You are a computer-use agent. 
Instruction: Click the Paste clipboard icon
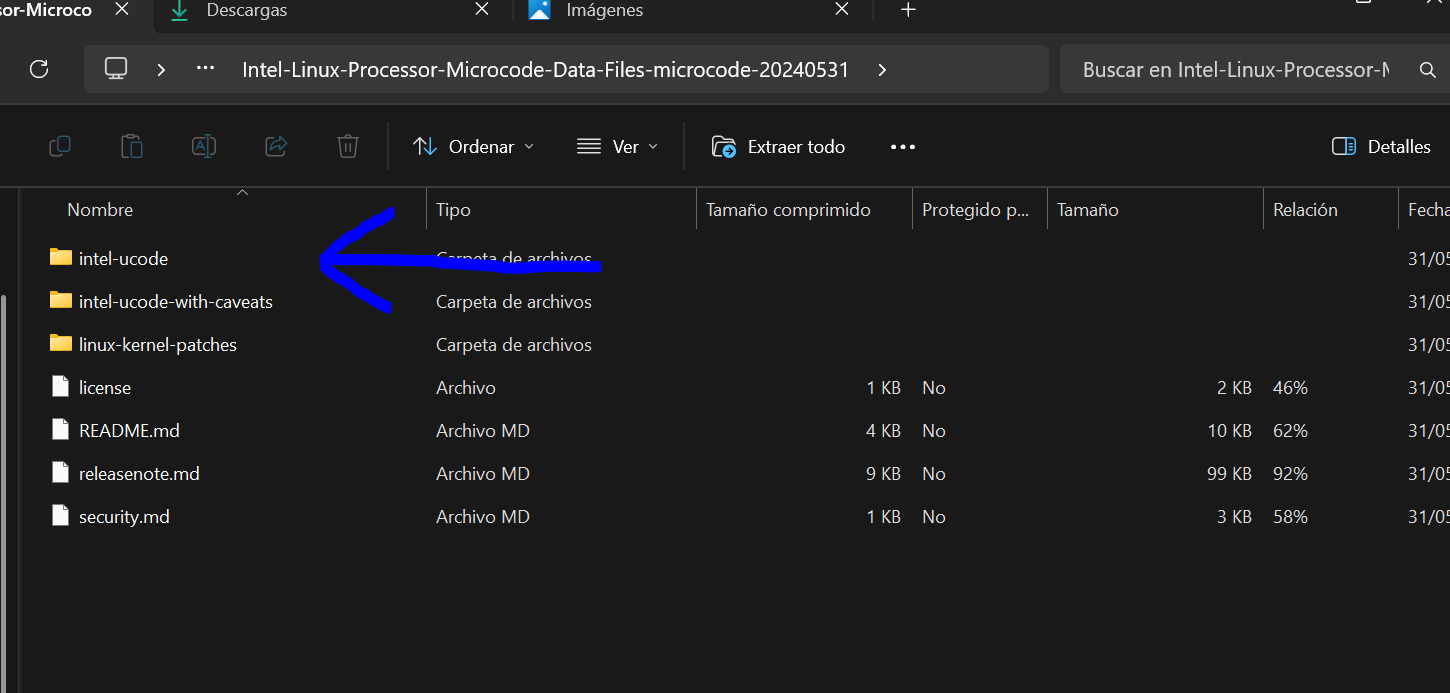132,146
